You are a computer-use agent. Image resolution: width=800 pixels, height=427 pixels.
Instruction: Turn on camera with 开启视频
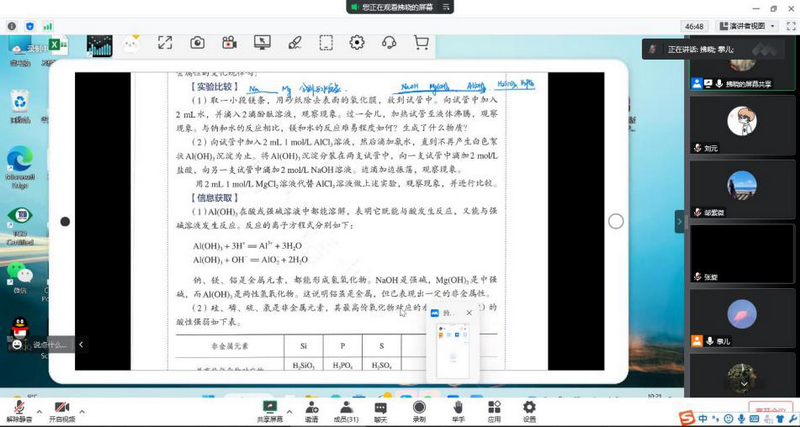click(61, 409)
